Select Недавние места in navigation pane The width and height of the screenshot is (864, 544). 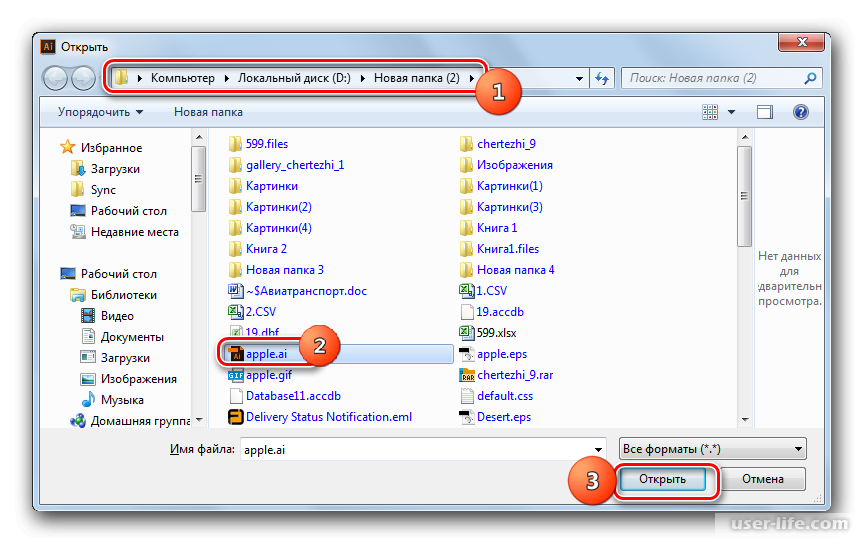tap(134, 232)
